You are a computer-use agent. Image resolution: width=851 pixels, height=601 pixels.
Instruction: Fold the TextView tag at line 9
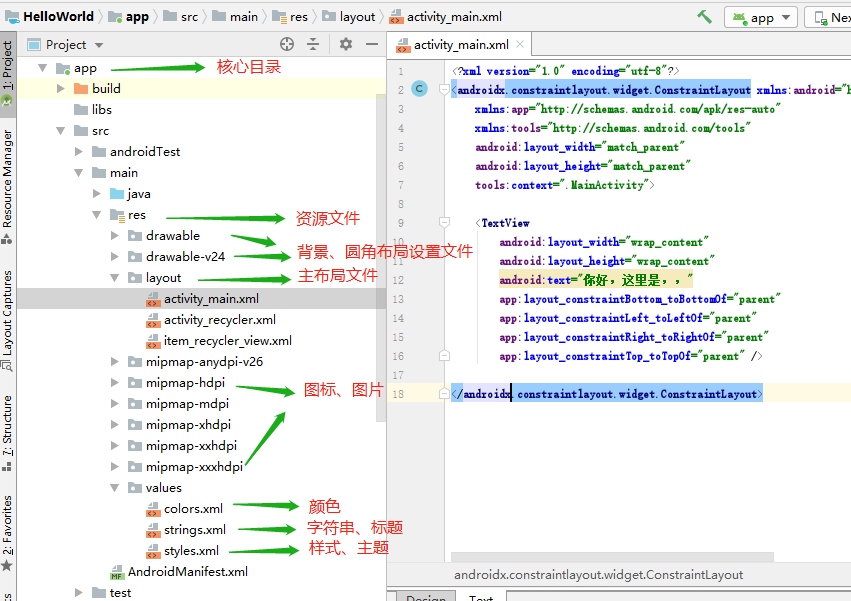tap(444, 223)
